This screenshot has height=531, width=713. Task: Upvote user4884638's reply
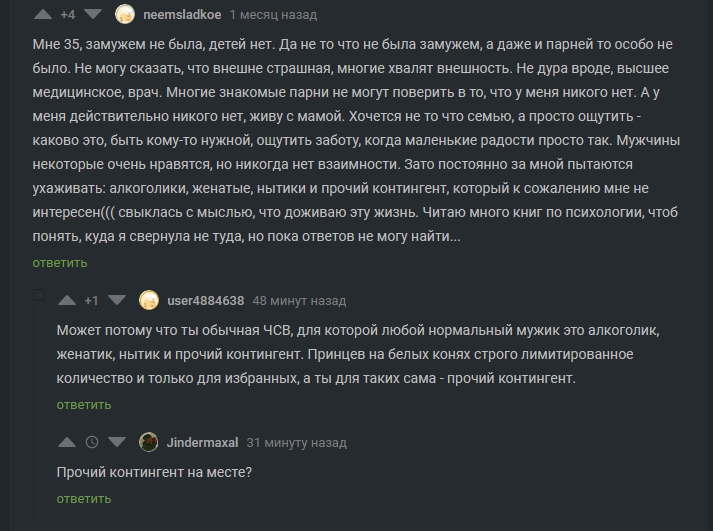[67, 300]
